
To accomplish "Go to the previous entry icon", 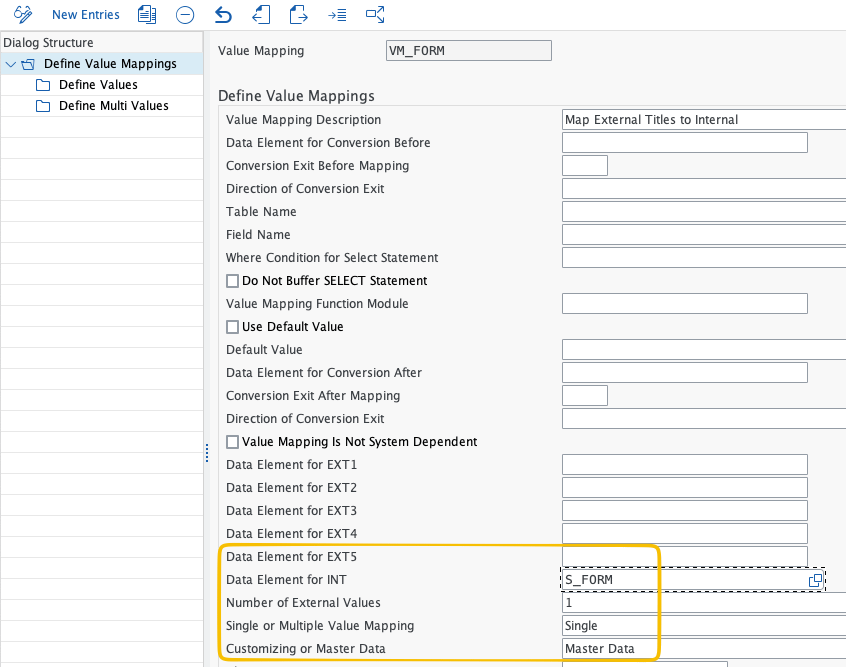I will click(x=261, y=15).
